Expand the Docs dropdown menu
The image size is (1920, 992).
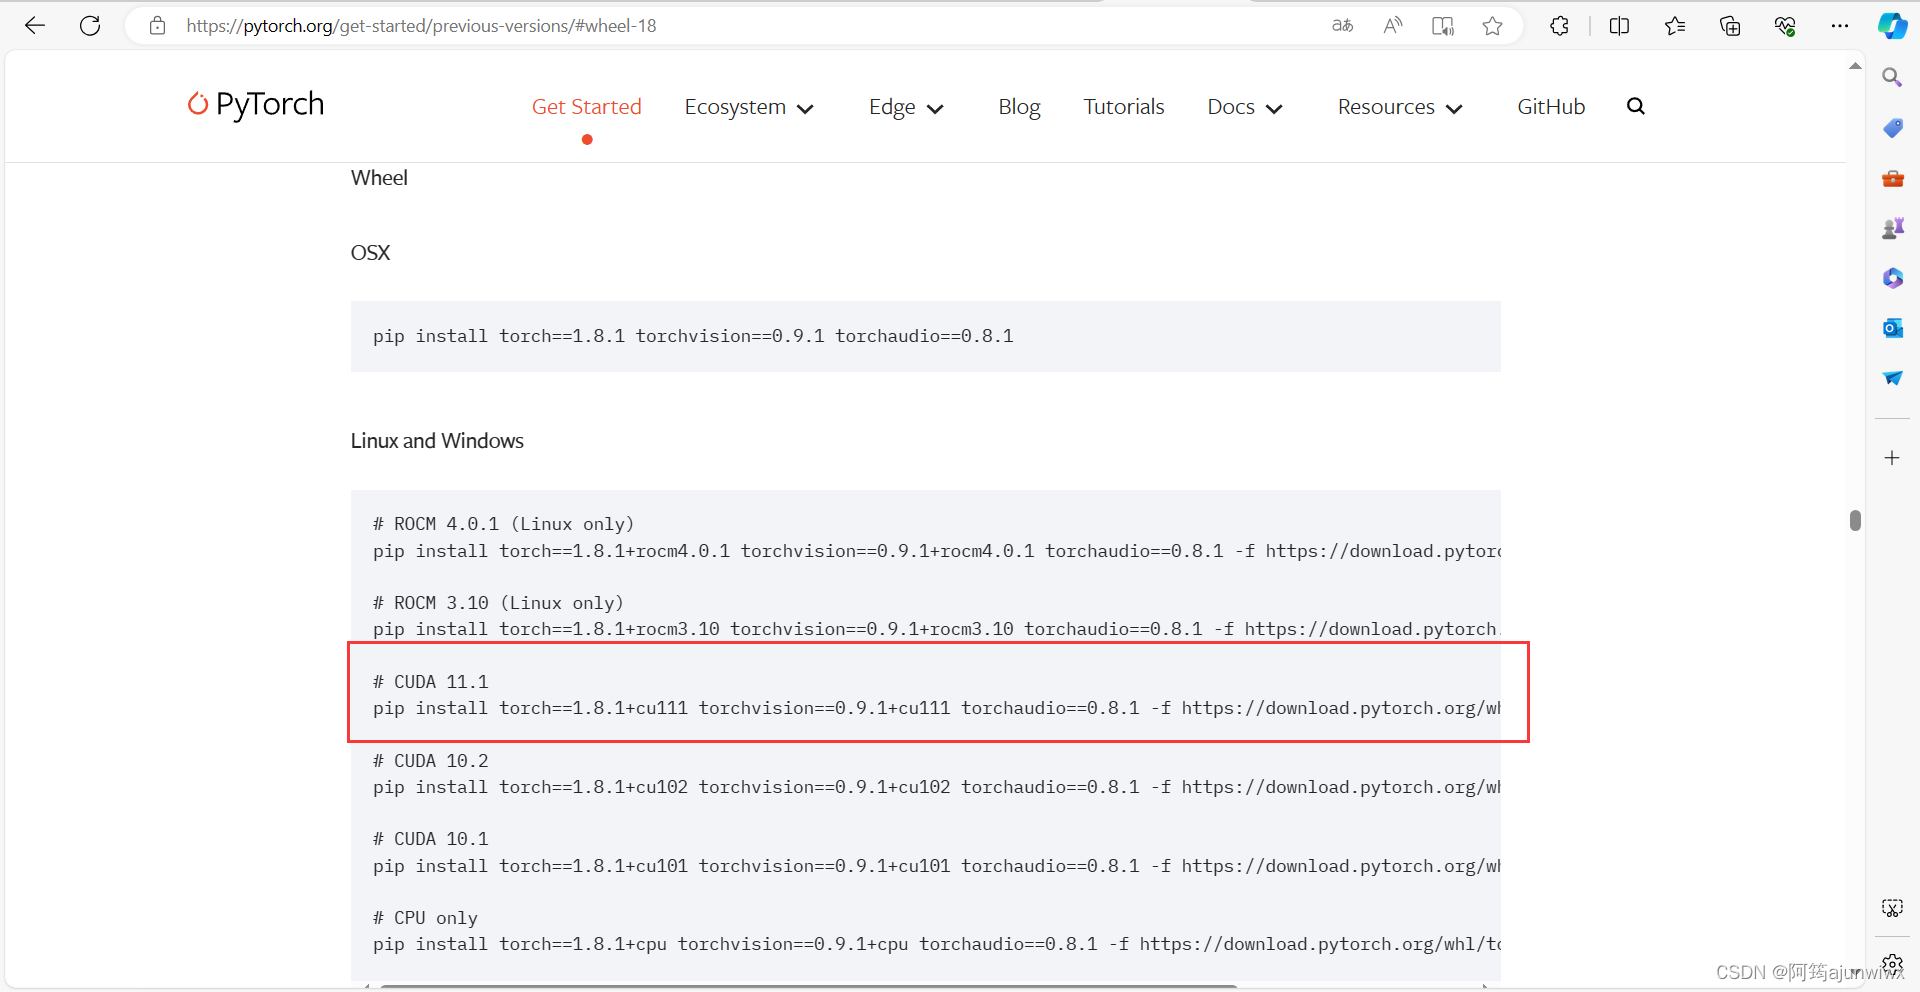pyautogui.click(x=1244, y=107)
